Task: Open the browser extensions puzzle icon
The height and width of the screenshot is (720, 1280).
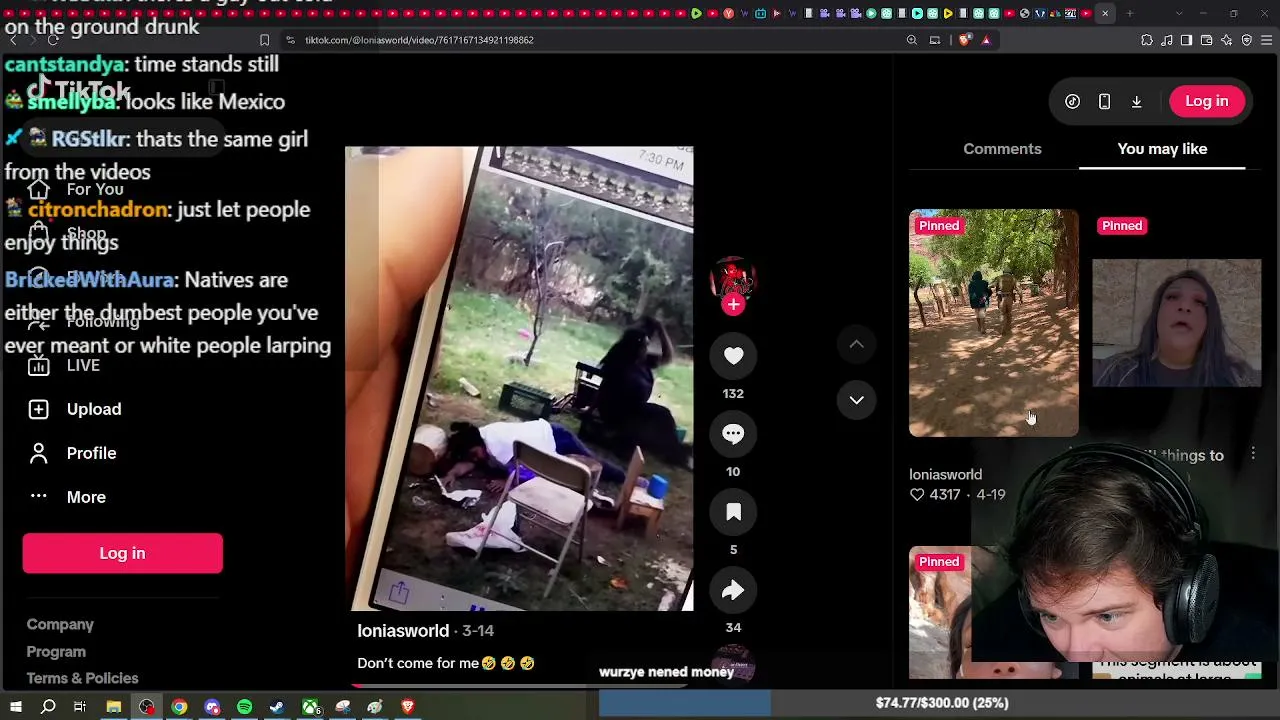Action: (x=1147, y=40)
